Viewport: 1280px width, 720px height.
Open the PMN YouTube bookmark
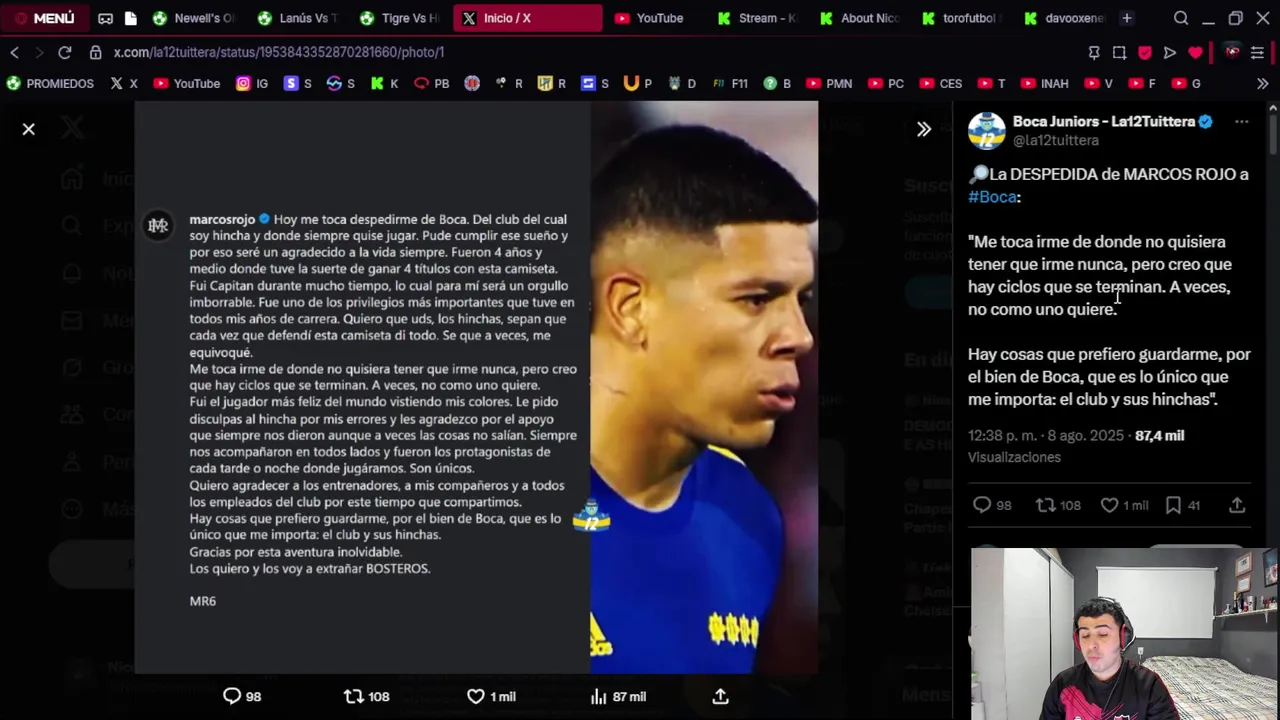[829, 84]
